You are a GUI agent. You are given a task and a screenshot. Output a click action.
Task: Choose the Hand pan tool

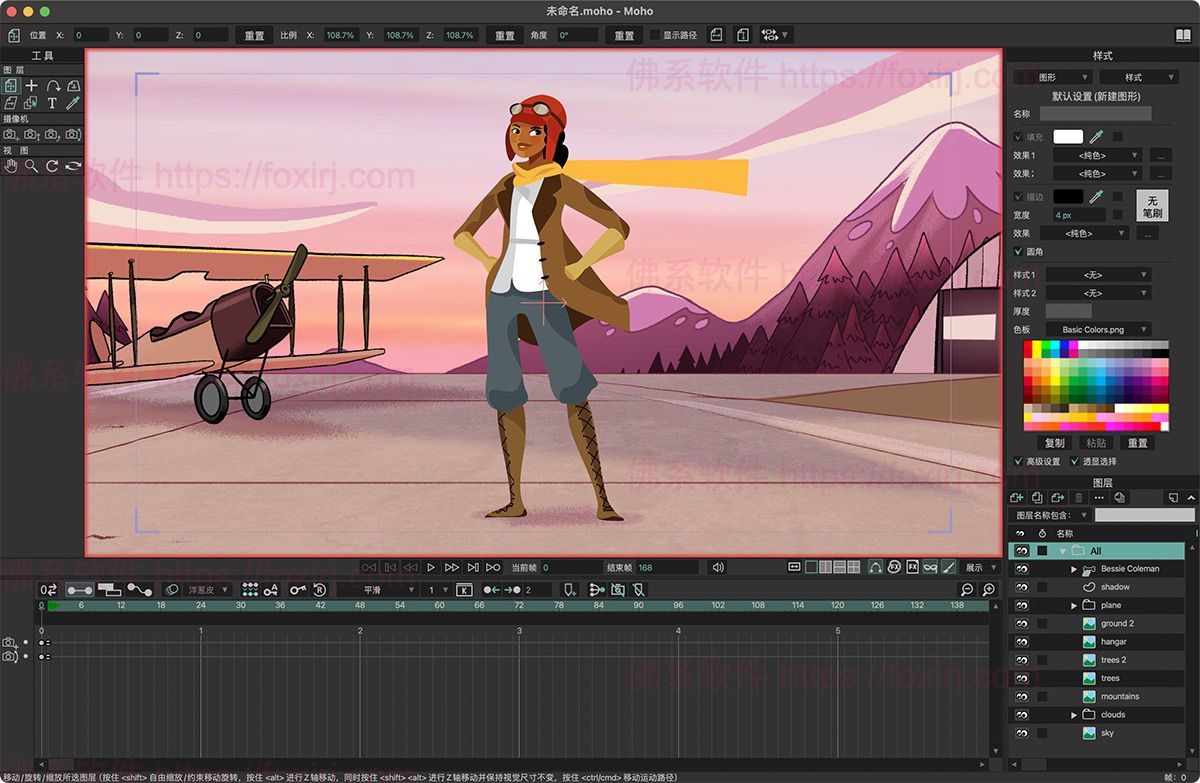(x=11, y=166)
